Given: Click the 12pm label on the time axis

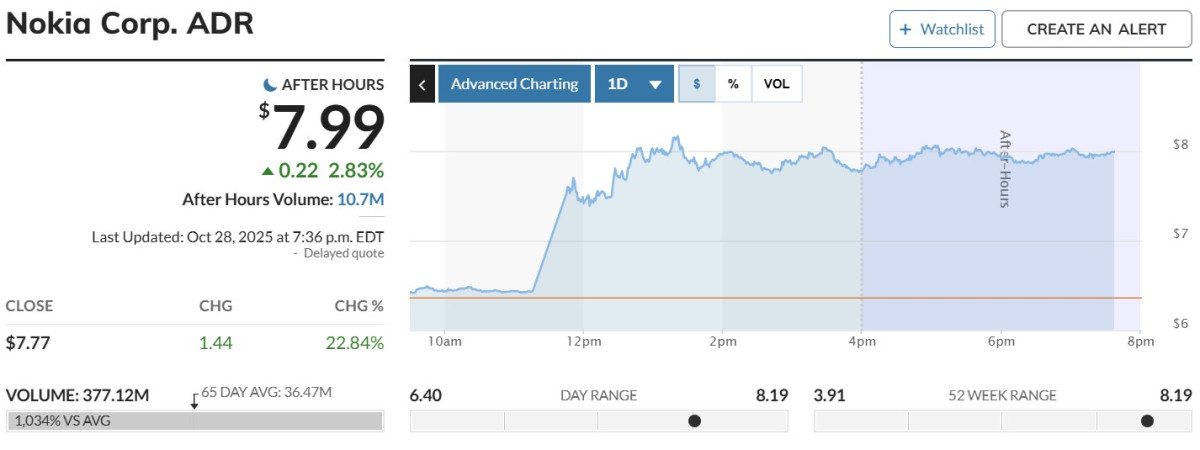Looking at the screenshot, I should coord(583,341).
